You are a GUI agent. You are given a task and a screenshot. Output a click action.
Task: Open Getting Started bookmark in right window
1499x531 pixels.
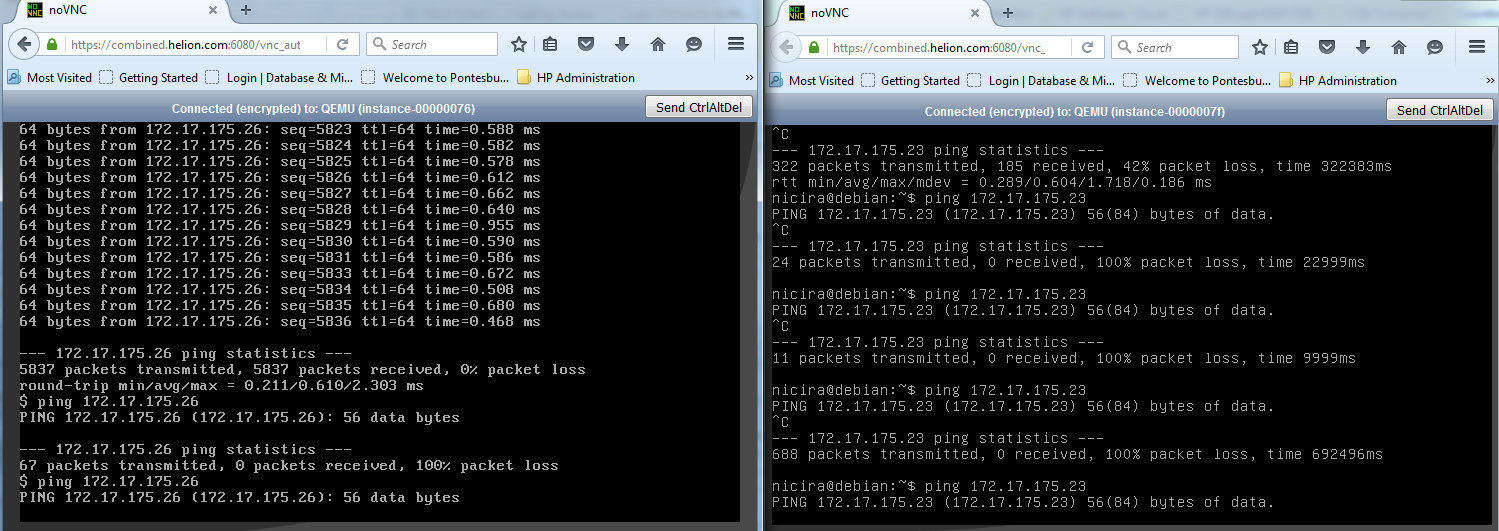[x=910, y=80]
